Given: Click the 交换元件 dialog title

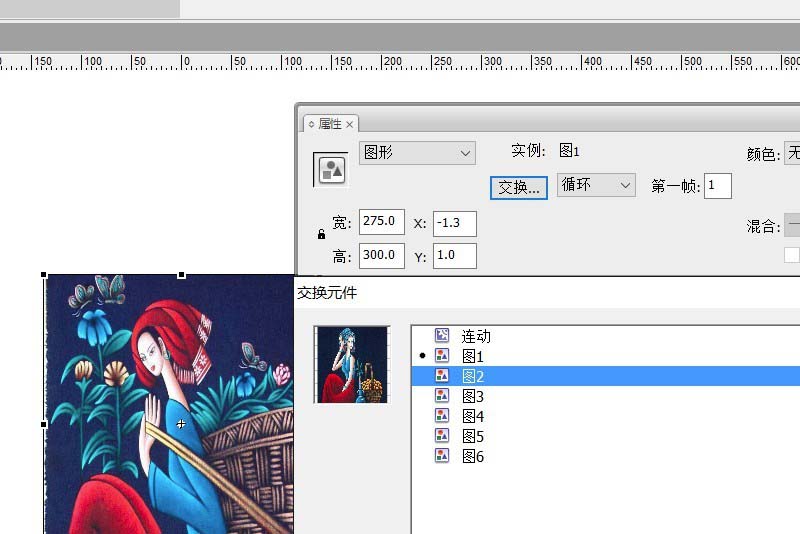Looking at the screenshot, I should click(327, 293).
